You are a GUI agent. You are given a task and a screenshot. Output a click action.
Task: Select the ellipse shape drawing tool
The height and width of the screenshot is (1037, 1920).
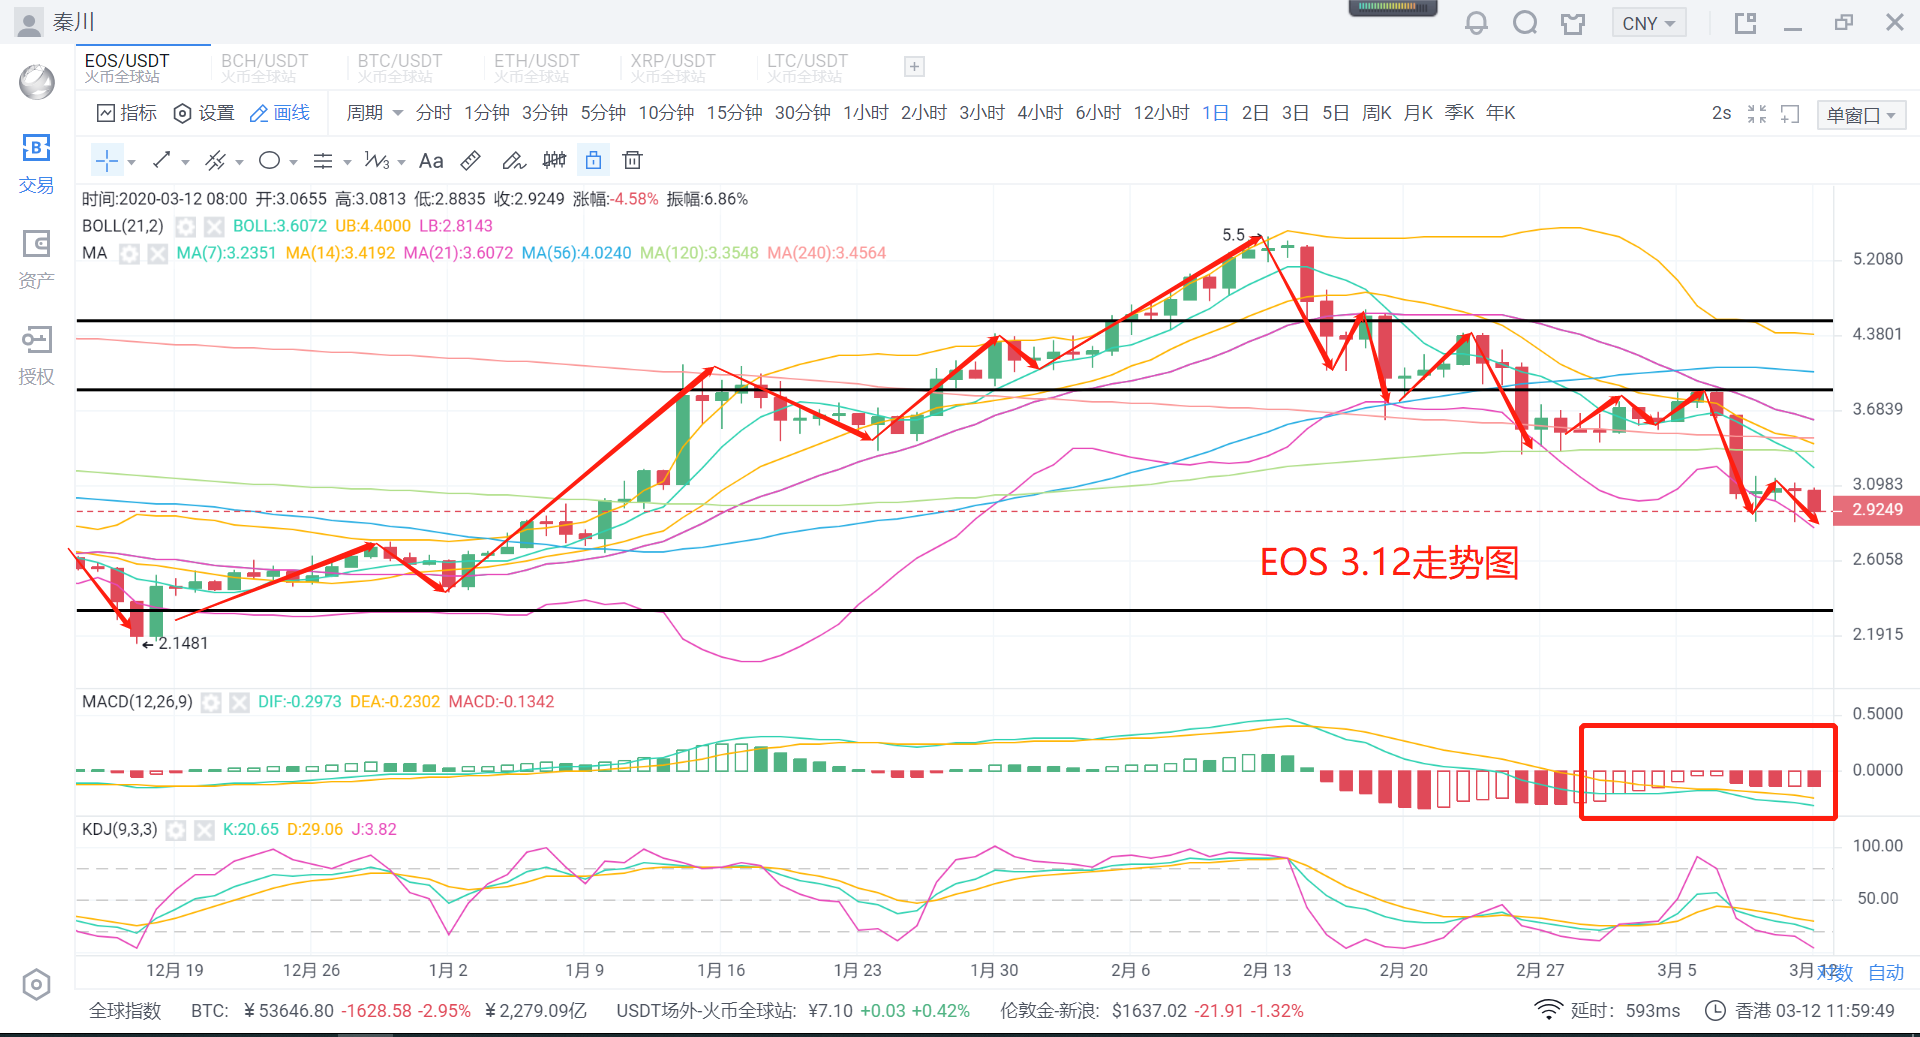coord(269,160)
